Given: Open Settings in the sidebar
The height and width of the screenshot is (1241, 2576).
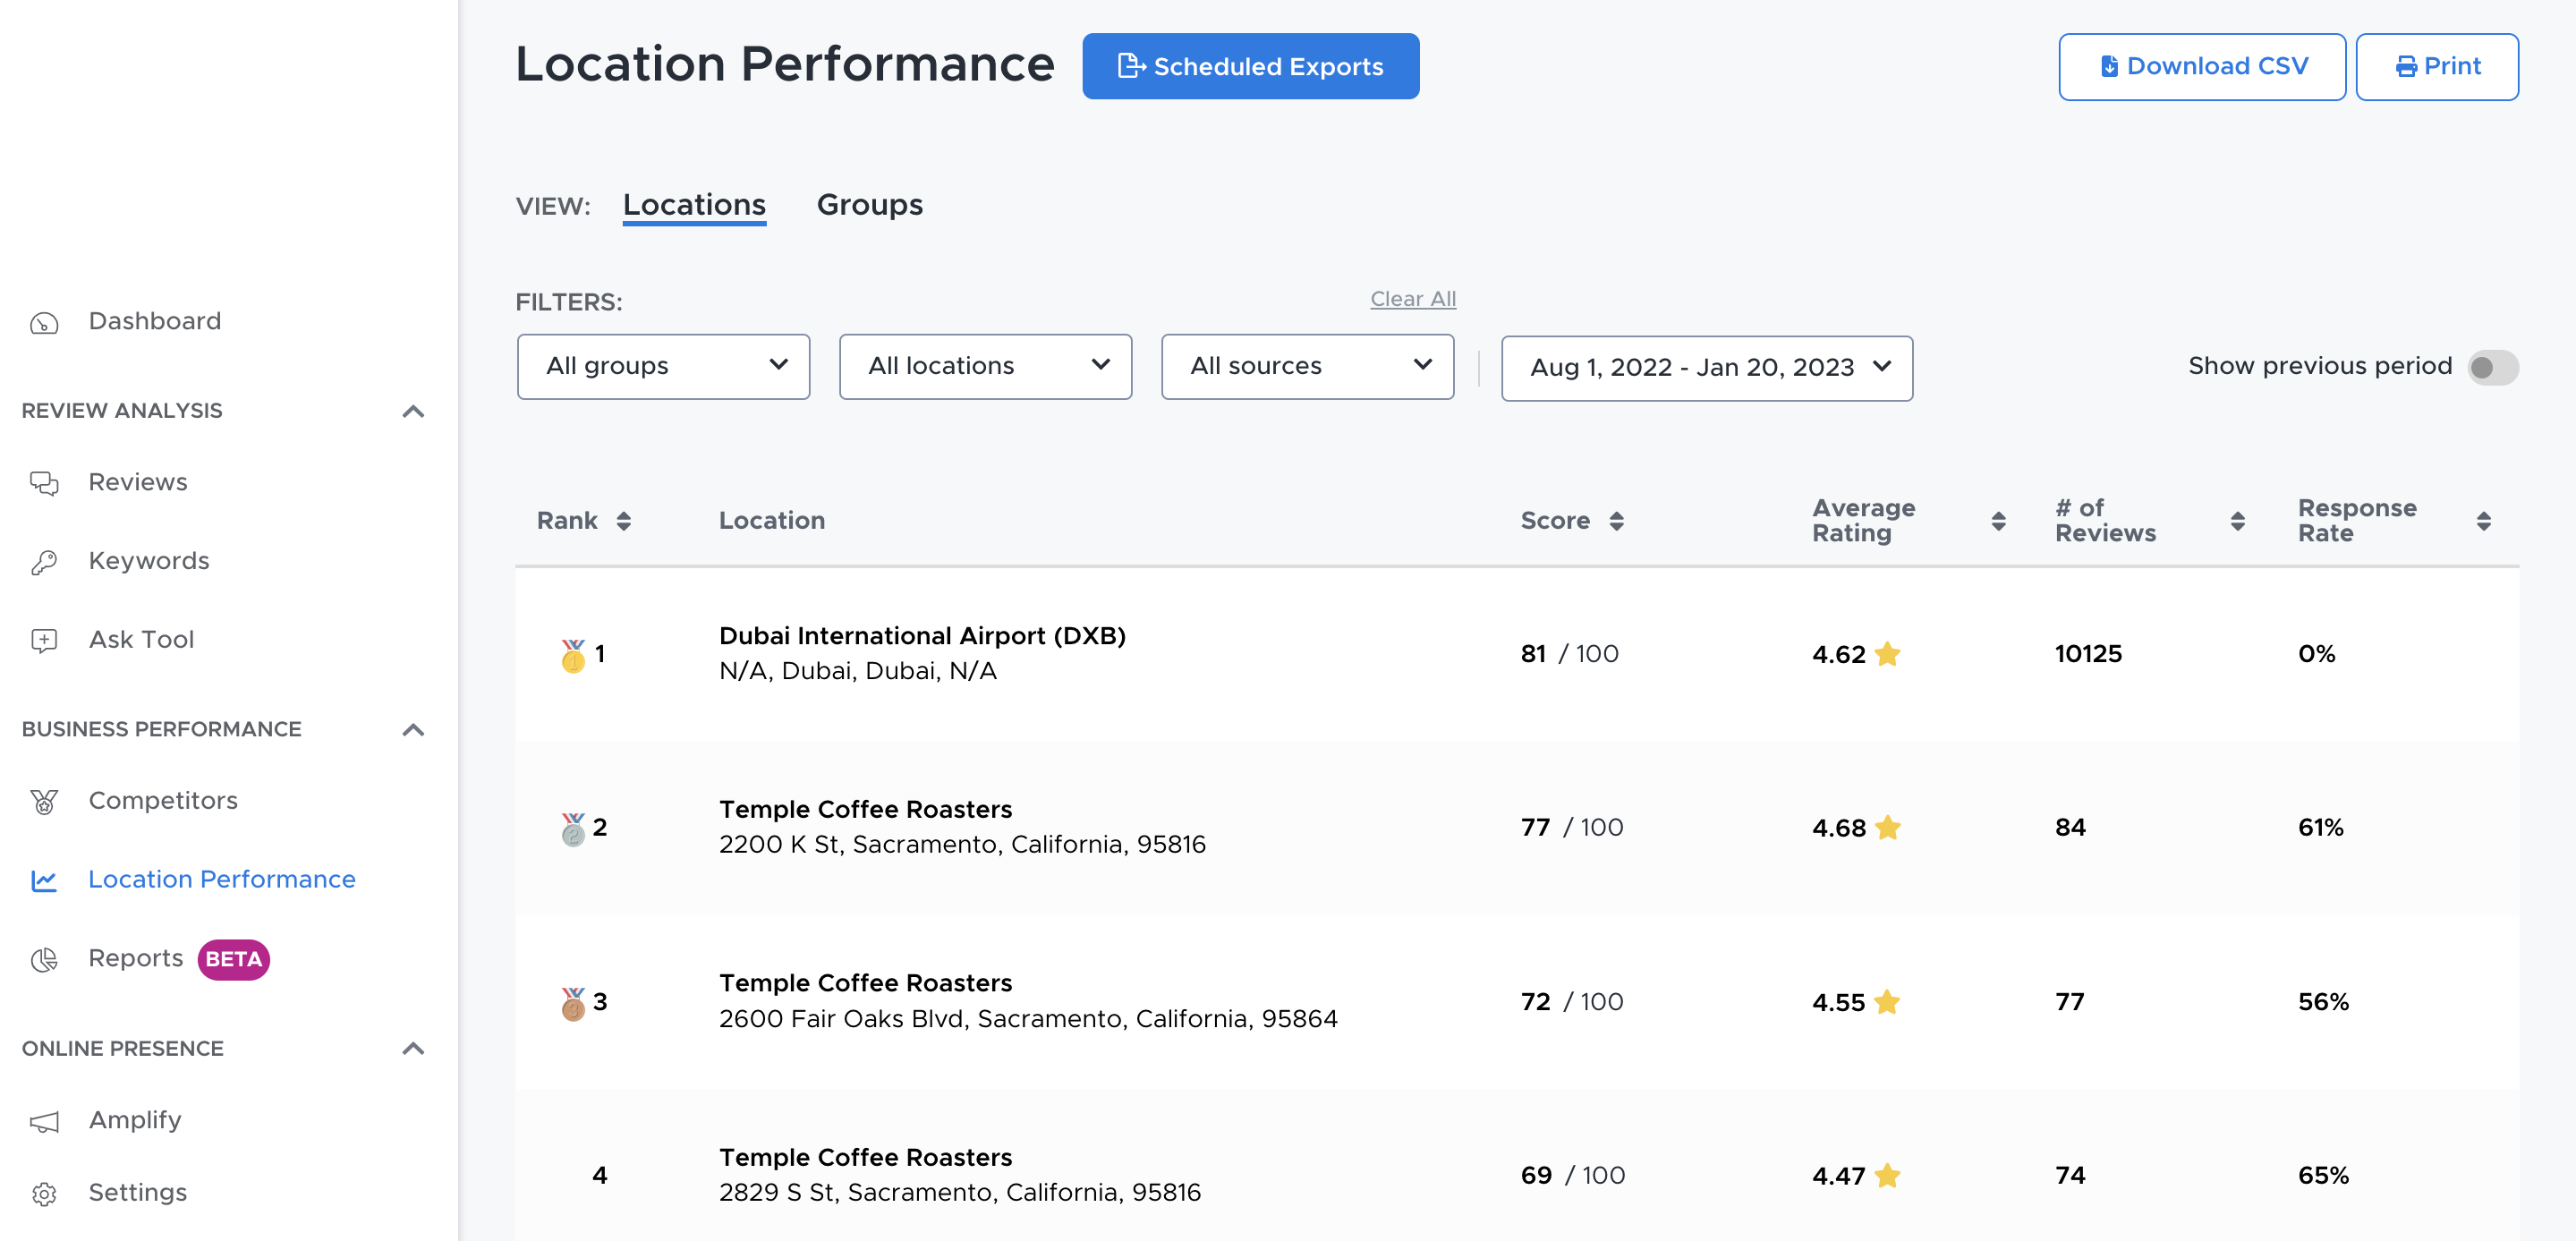Looking at the screenshot, I should pyautogui.click(x=138, y=1192).
